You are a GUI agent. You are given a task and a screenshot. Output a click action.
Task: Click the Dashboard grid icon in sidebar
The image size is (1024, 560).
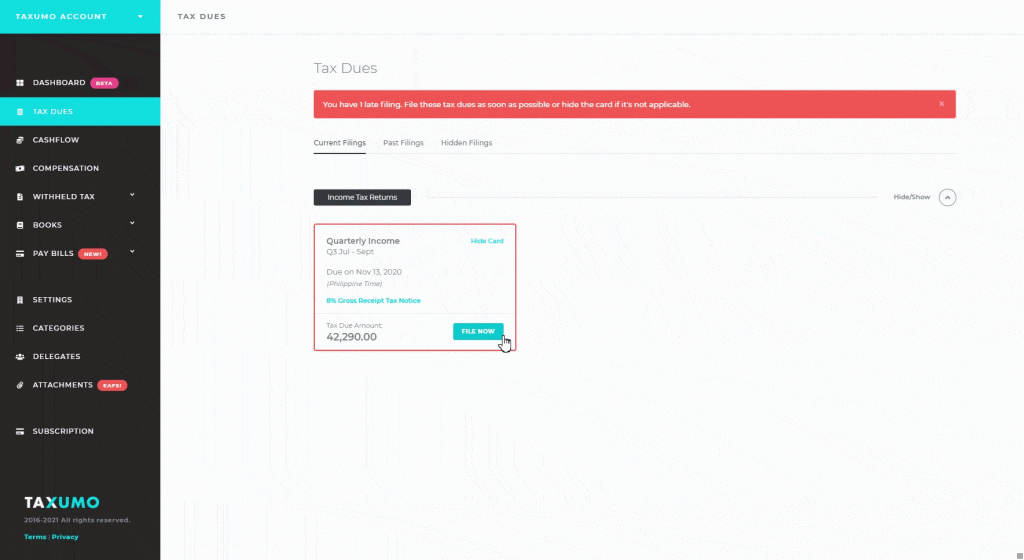pyautogui.click(x=20, y=83)
